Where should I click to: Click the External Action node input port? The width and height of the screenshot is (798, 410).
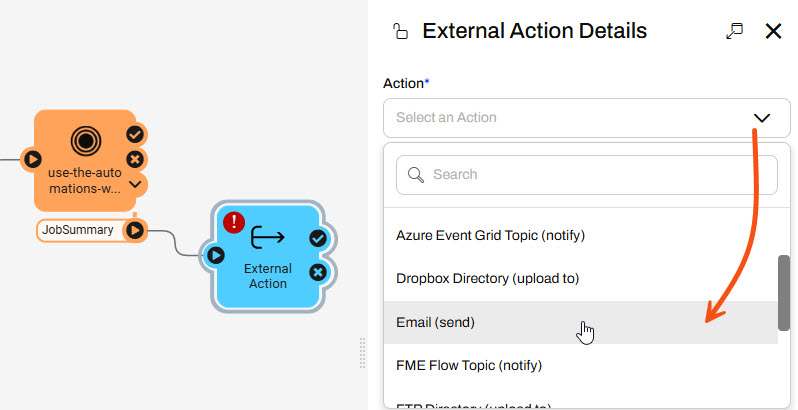click(x=215, y=255)
